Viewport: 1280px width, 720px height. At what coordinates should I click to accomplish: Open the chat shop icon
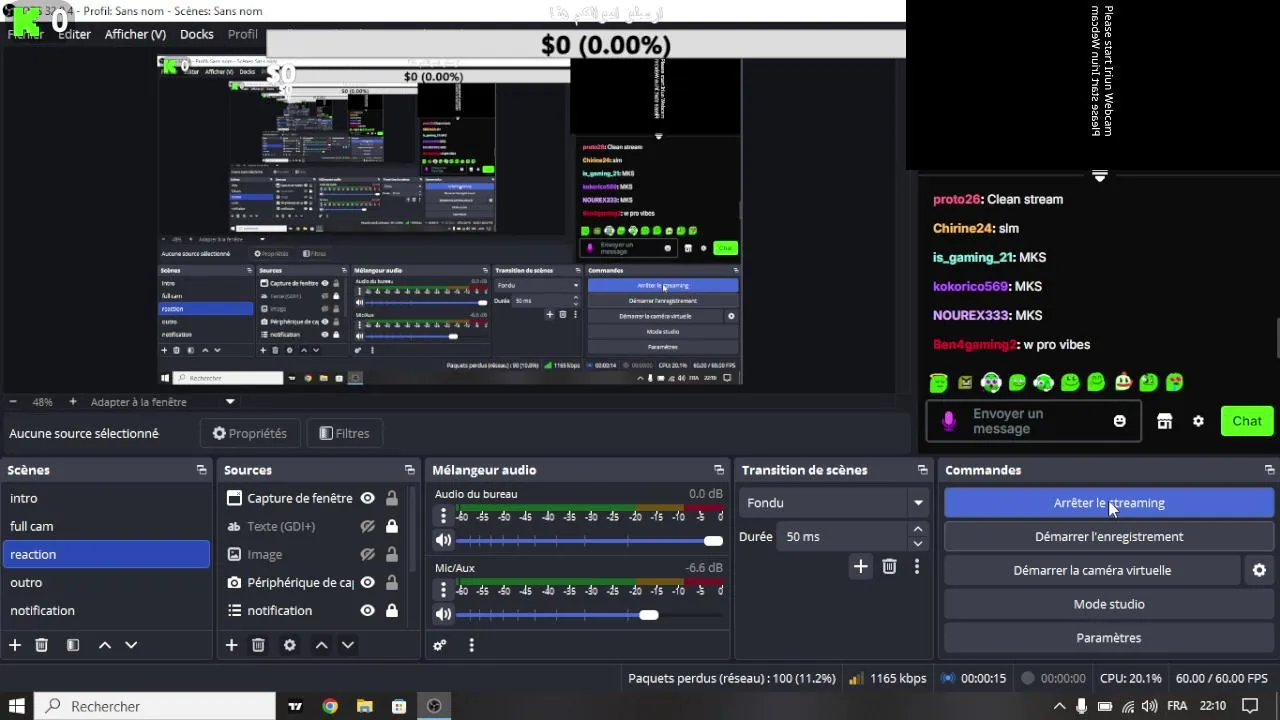click(1165, 421)
